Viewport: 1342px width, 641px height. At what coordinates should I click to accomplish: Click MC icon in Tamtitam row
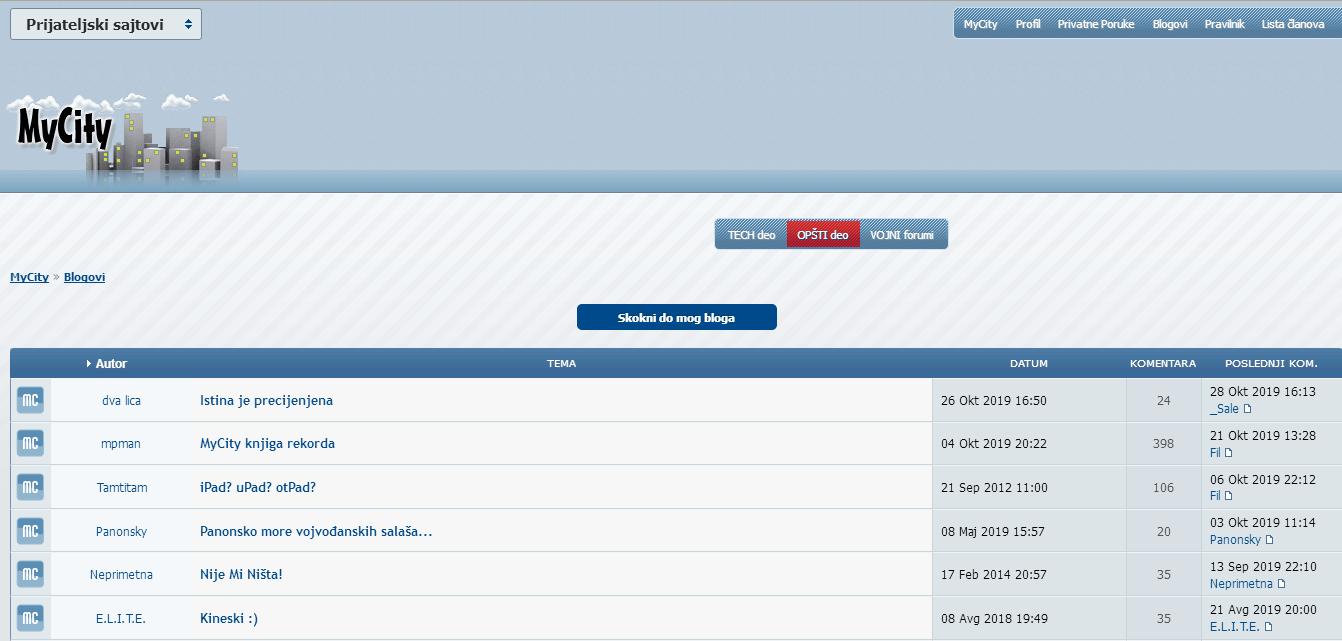pos(30,487)
